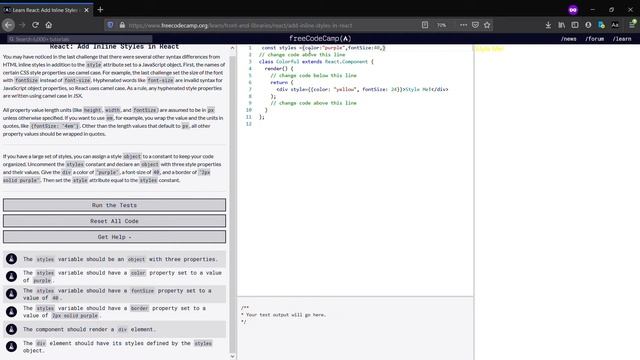Click the 'class Colorful extends React.Component' line
The height and width of the screenshot is (360, 640).
pos(316,62)
